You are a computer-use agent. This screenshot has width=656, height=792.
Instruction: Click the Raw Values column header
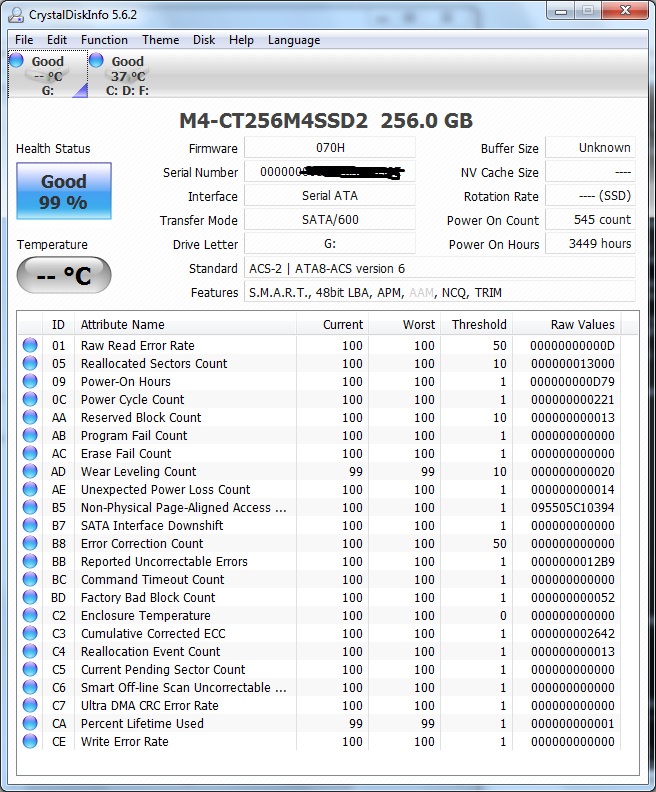tap(568, 324)
